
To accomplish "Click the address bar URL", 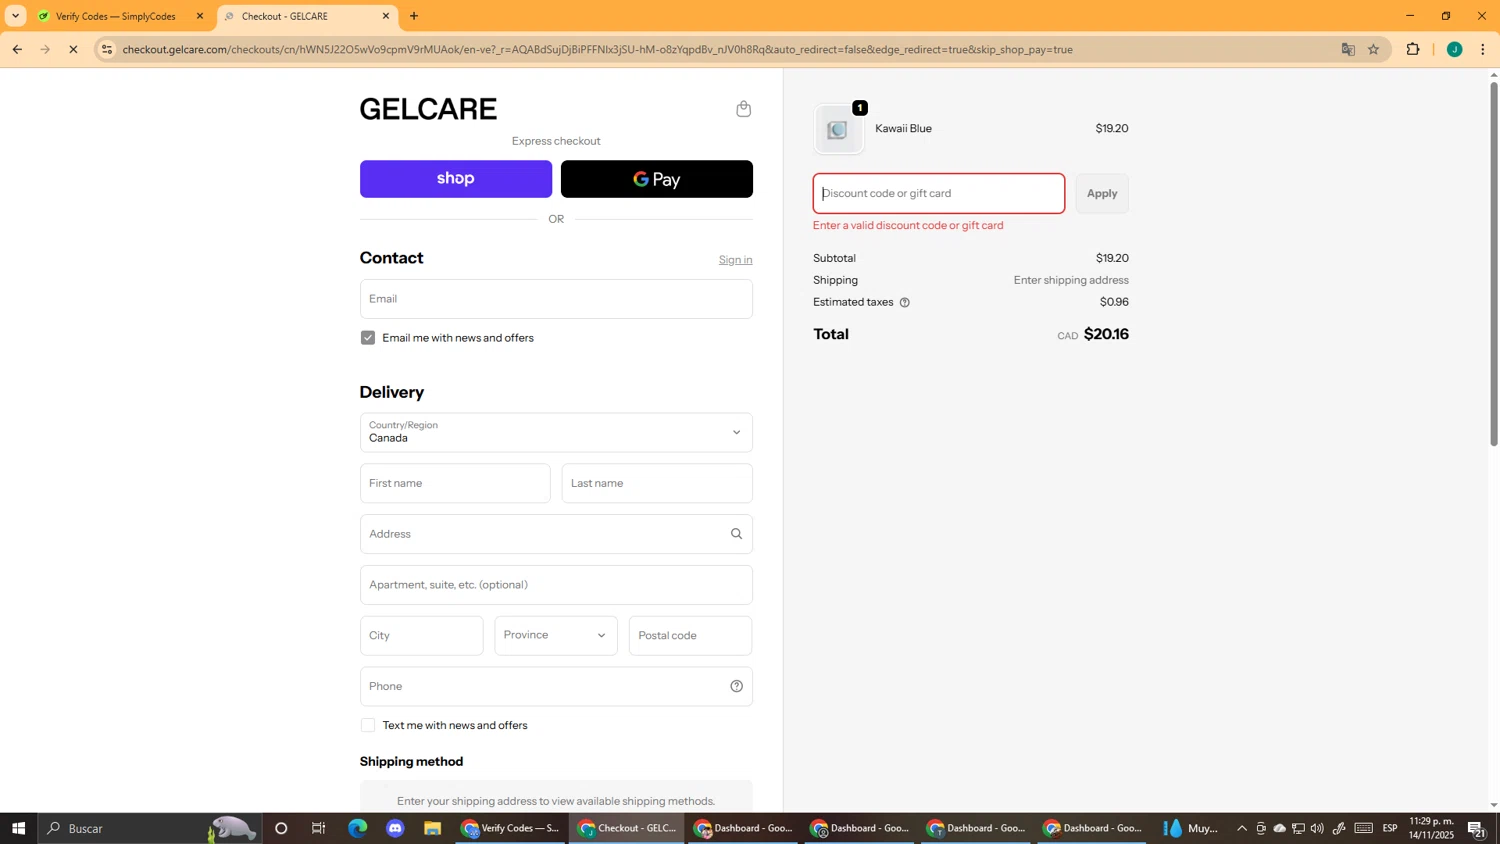I will click(x=597, y=49).
